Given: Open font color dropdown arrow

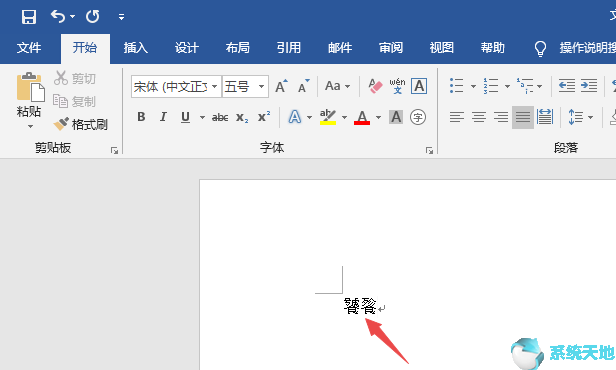Looking at the screenshot, I should tap(378, 117).
